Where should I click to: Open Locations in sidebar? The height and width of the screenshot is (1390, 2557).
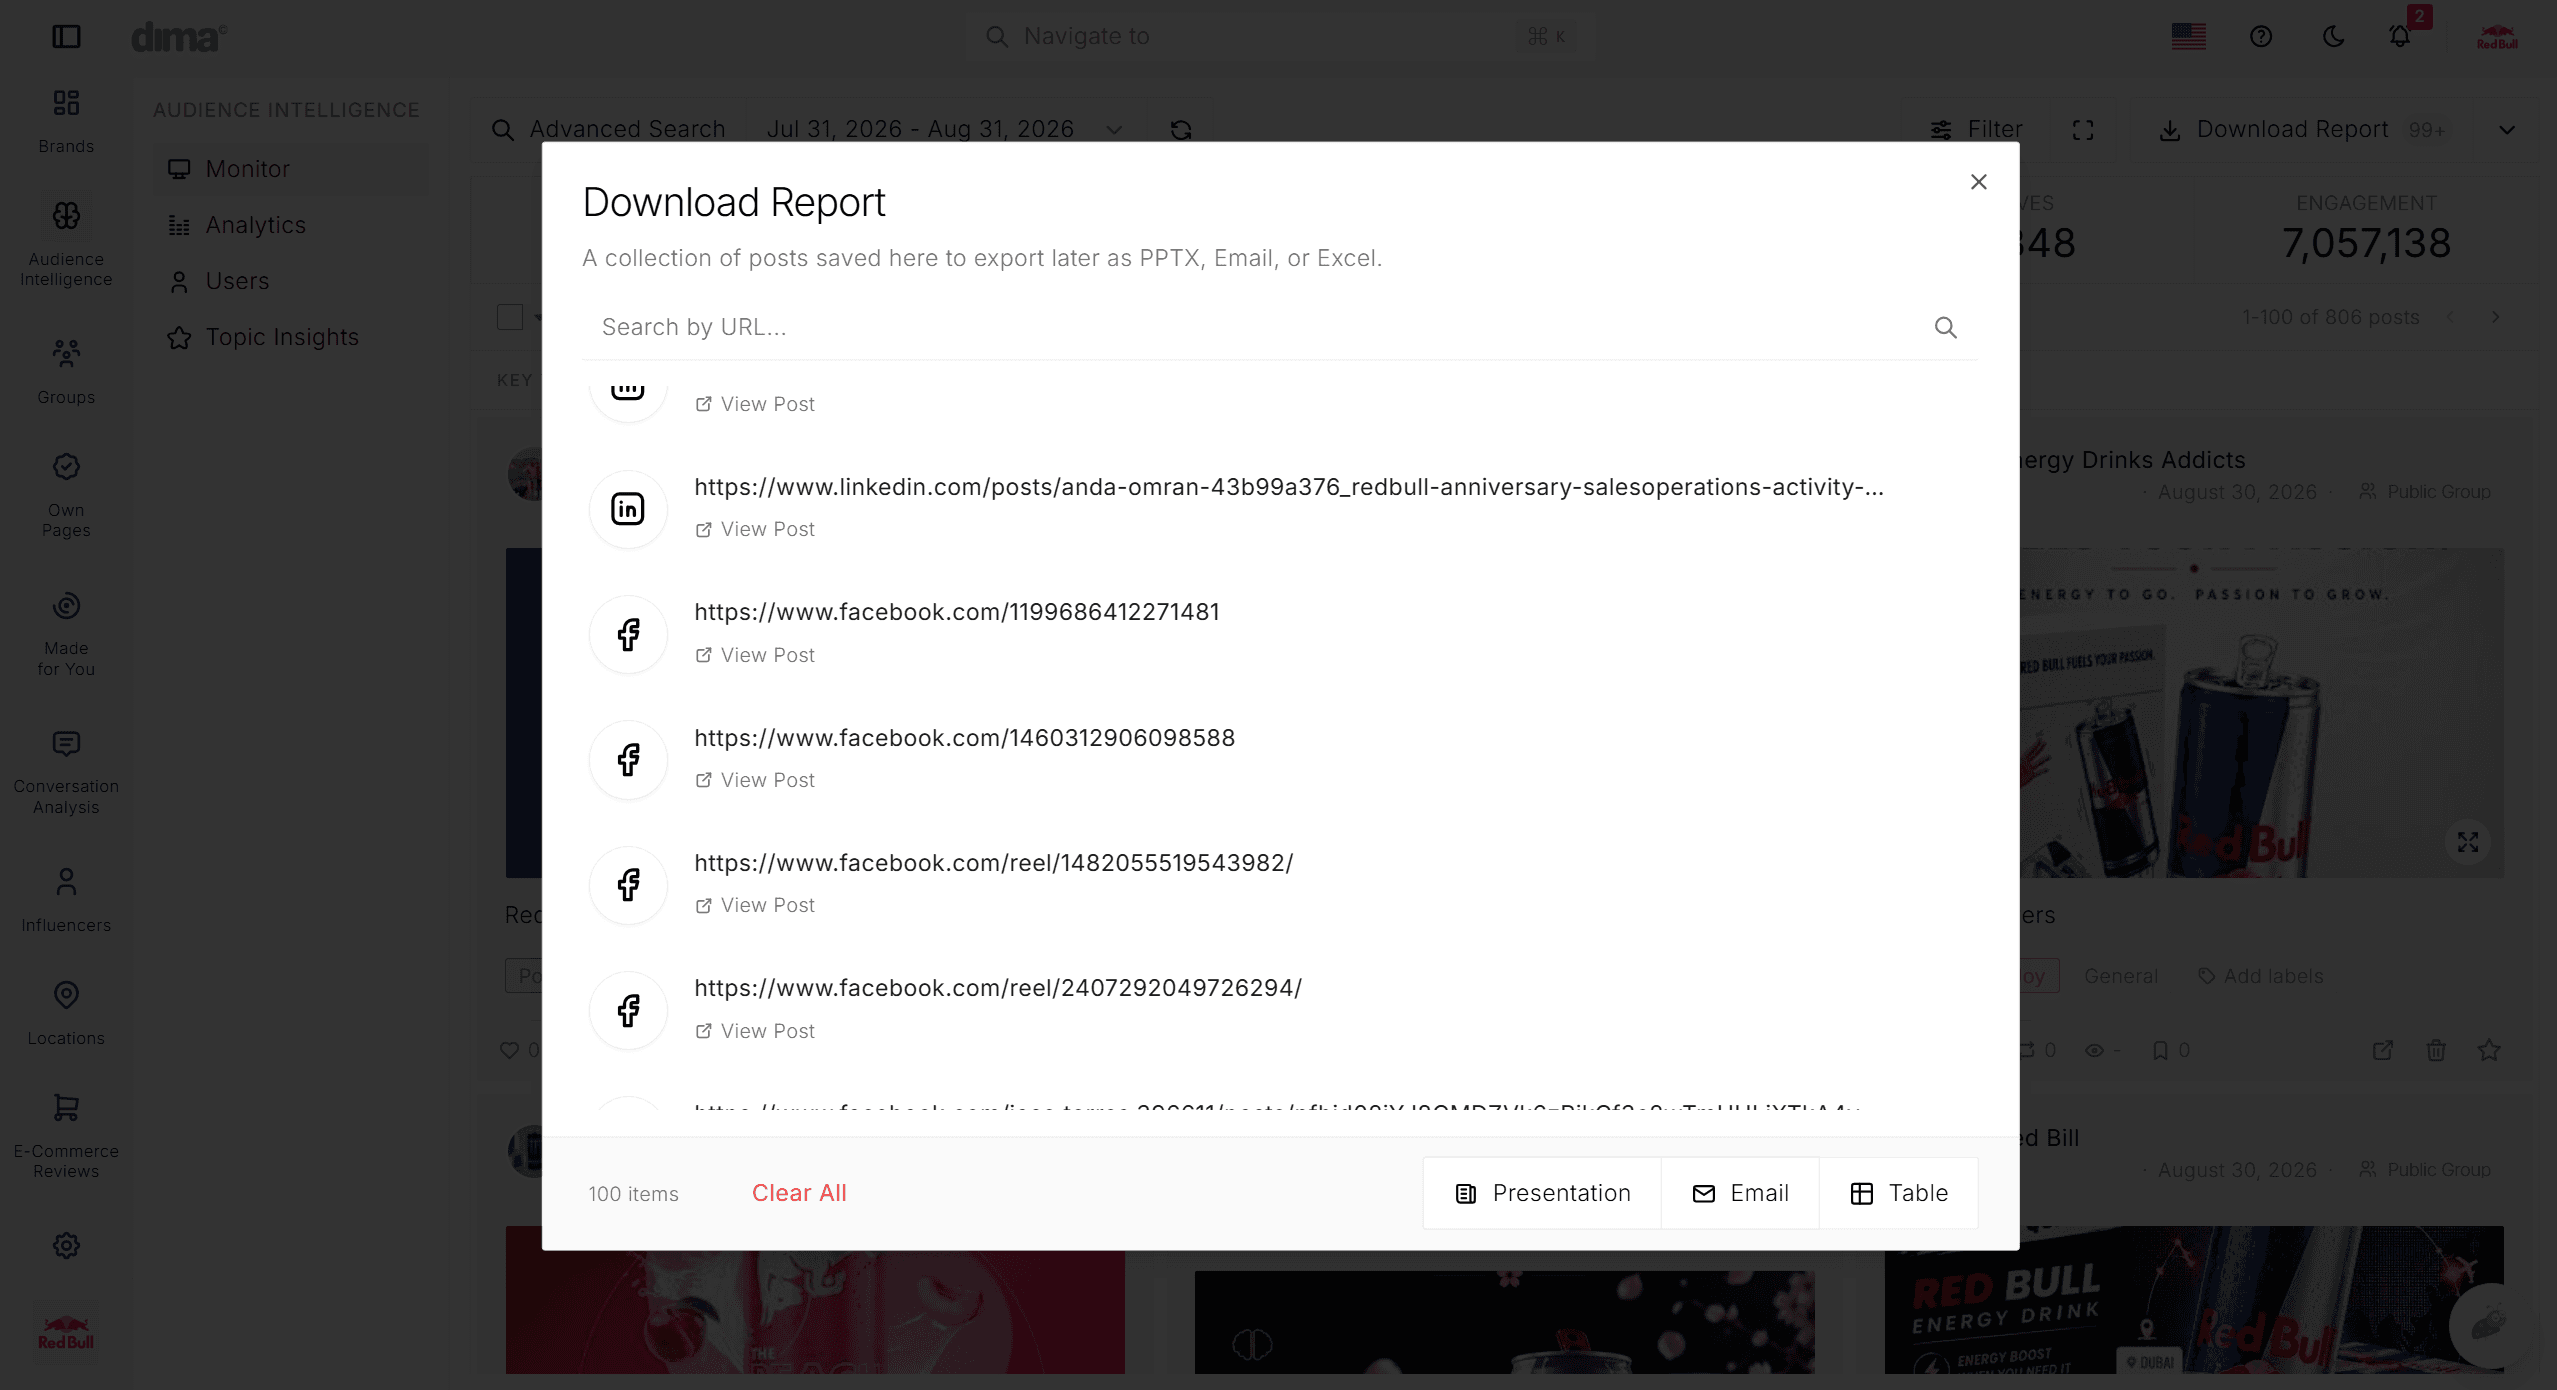(x=66, y=1013)
